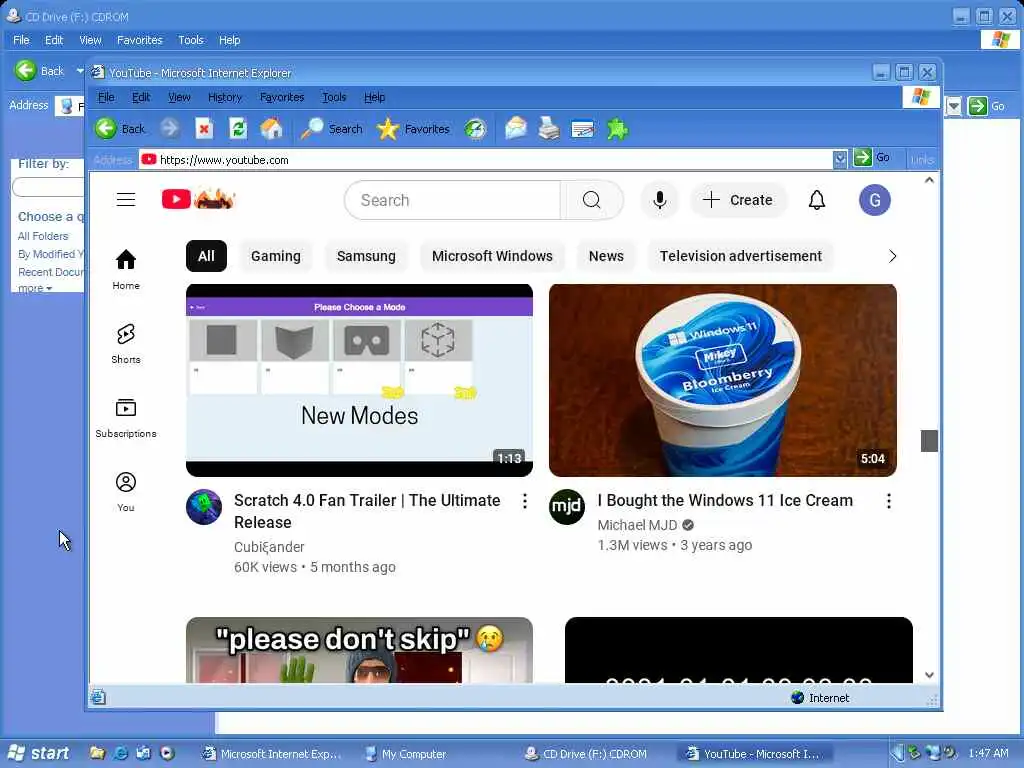Show more category chips with right chevron
This screenshot has width=1024, height=768.
(x=893, y=256)
